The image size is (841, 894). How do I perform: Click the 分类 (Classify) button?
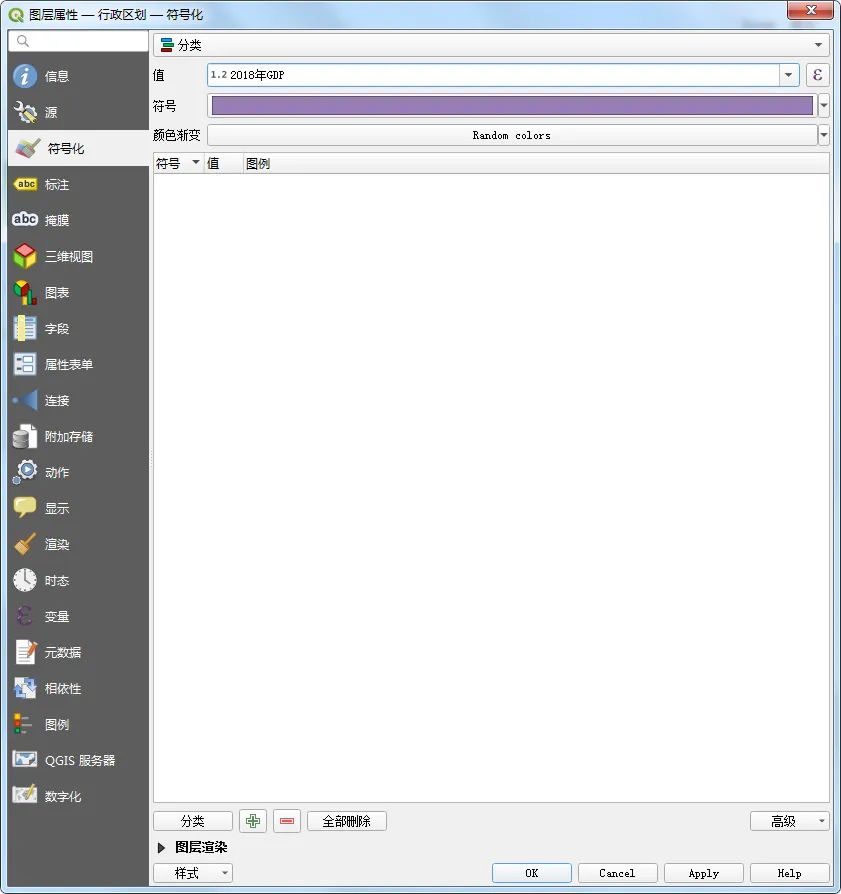(x=193, y=821)
